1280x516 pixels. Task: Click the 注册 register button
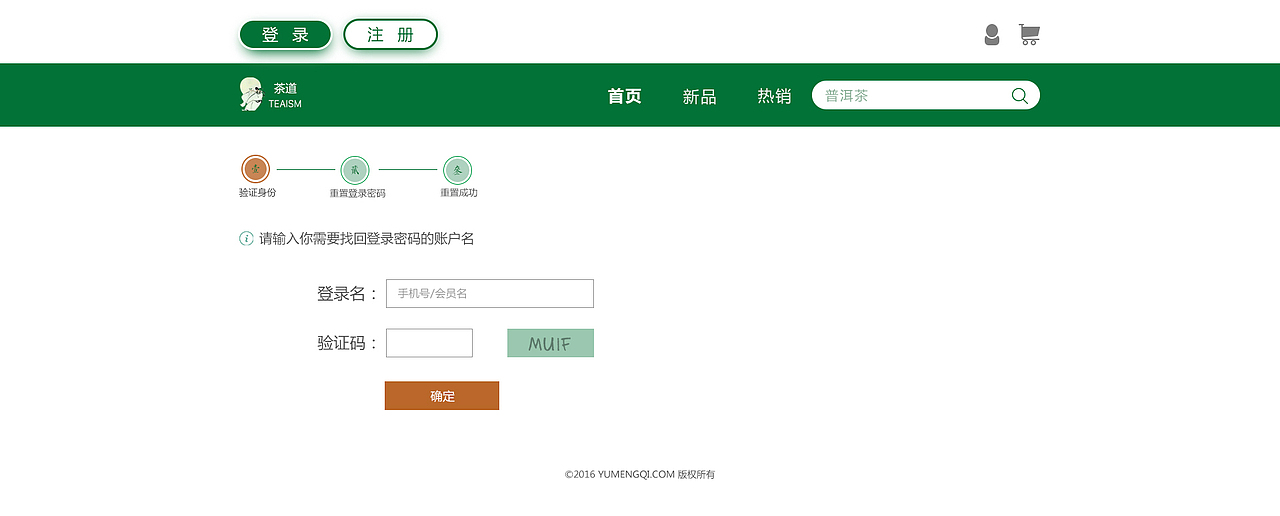pyautogui.click(x=391, y=35)
